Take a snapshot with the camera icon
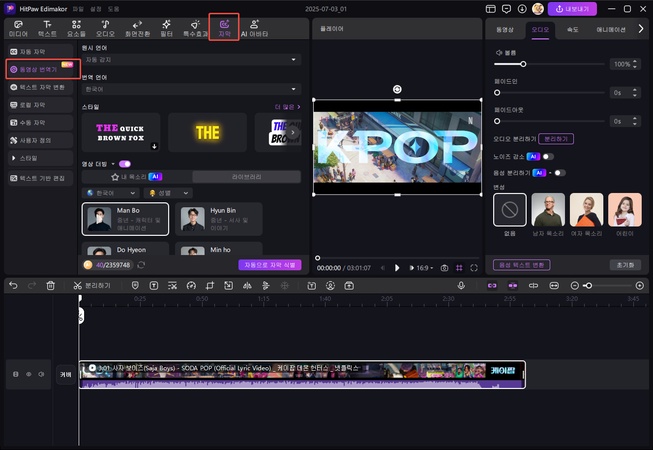The height and width of the screenshot is (450, 653). 444,268
